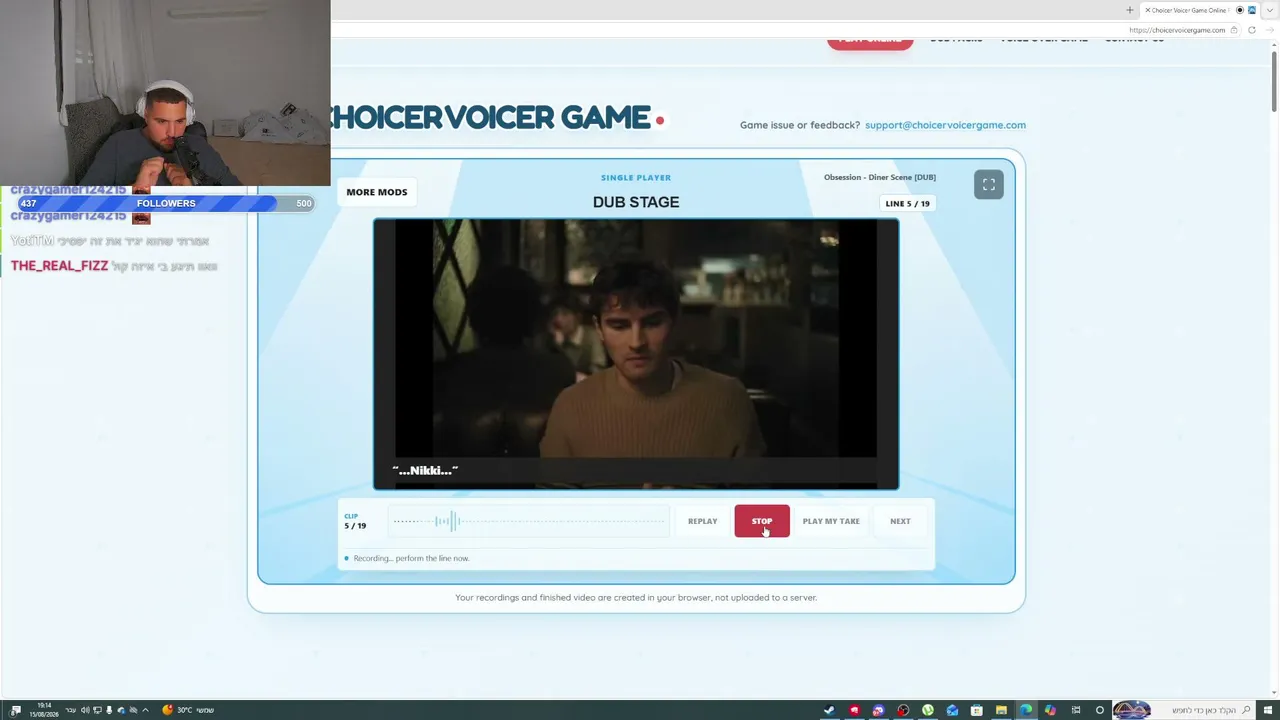The width and height of the screenshot is (1280, 720).
Task: Email support@choicervoicergame.com link
Action: (945, 125)
